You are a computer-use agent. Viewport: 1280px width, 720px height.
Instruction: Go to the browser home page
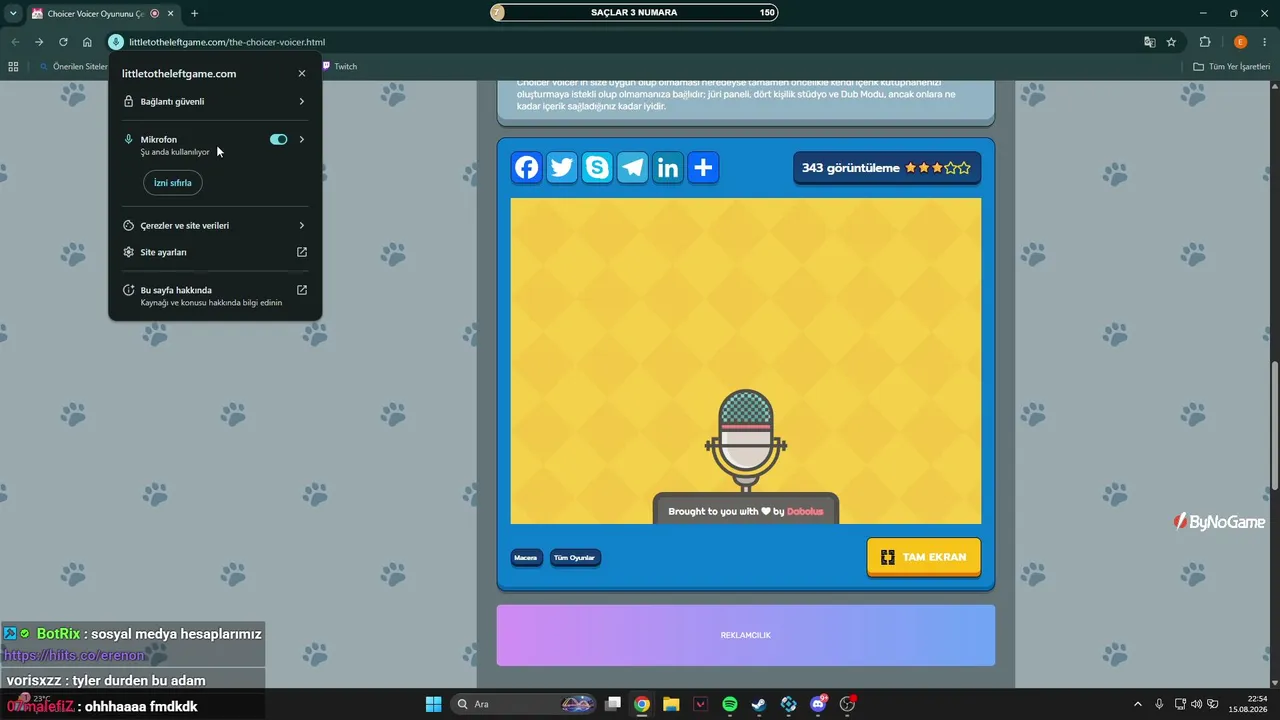[87, 42]
